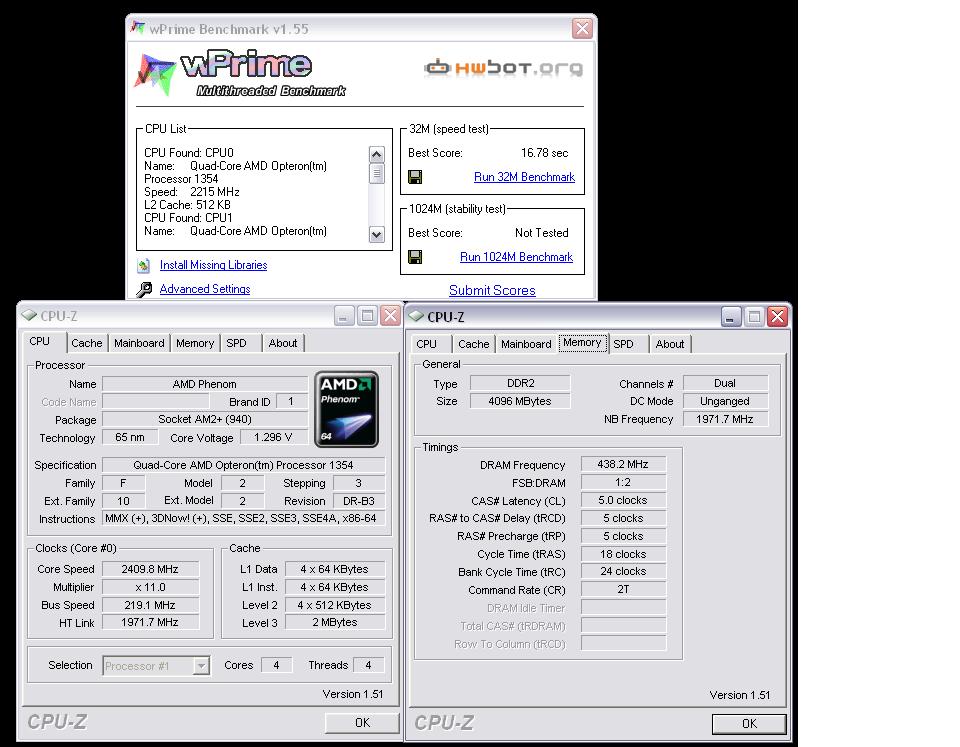Click the save icon beside Run 1024M Benchmark
This screenshot has width=960, height=747.
(414, 257)
